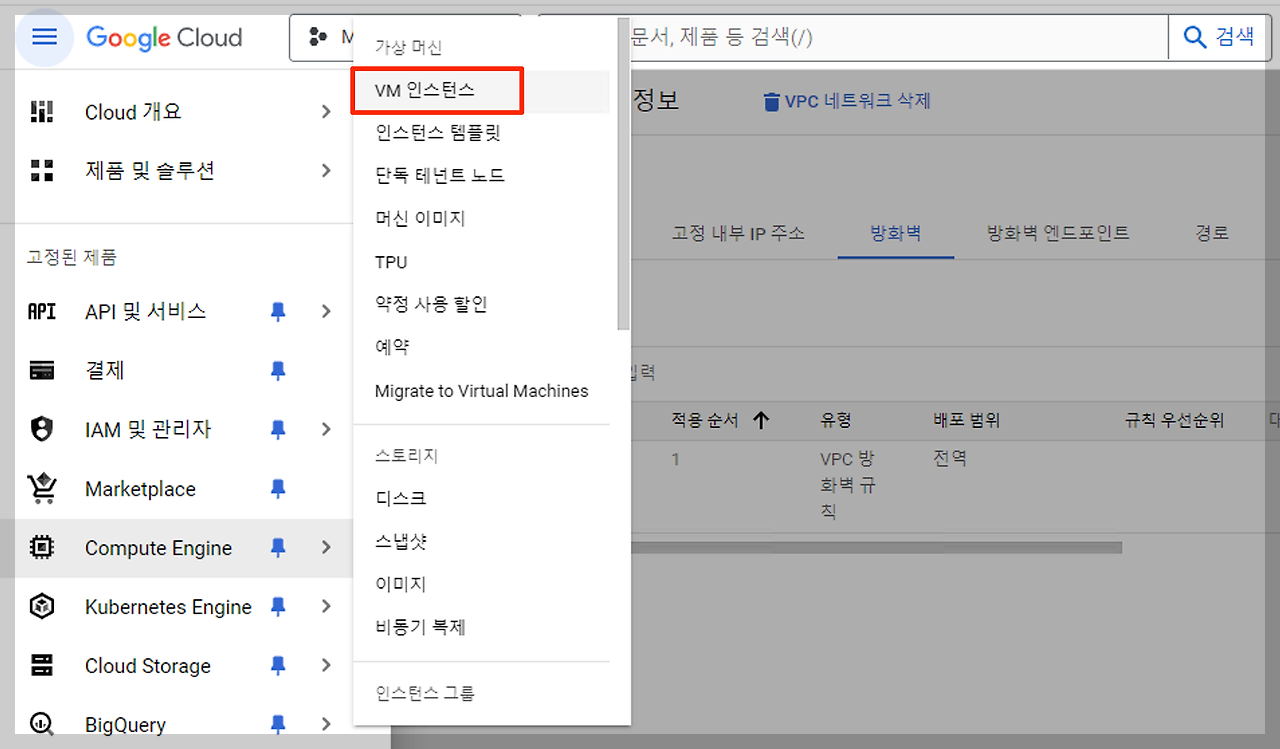Expand the BigQuery submenu chevron
Viewport: 1280px width, 749px height.
(x=326, y=724)
